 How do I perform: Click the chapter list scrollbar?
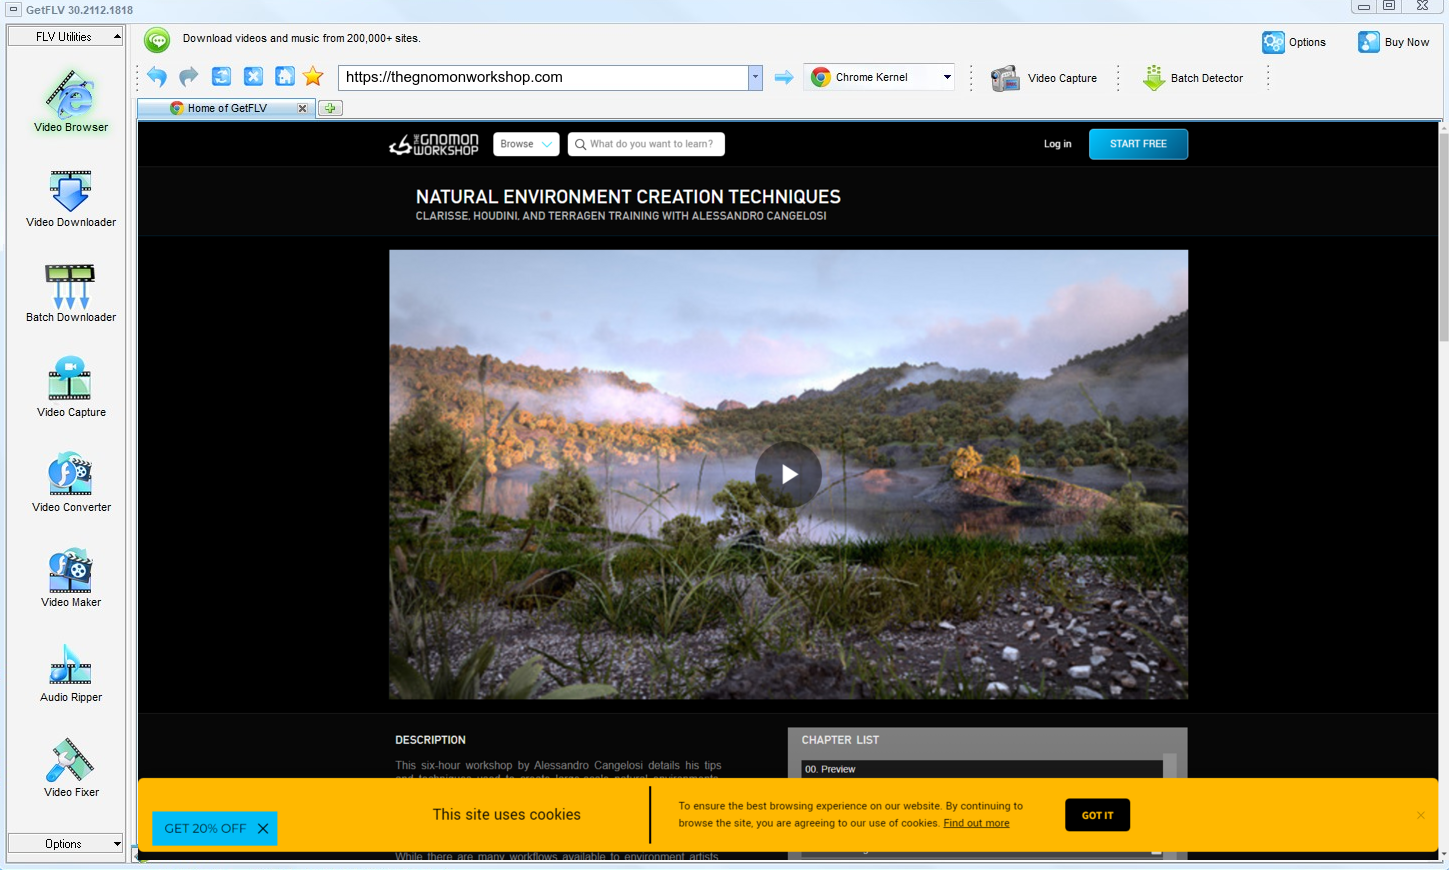(x=1169, y=766)
